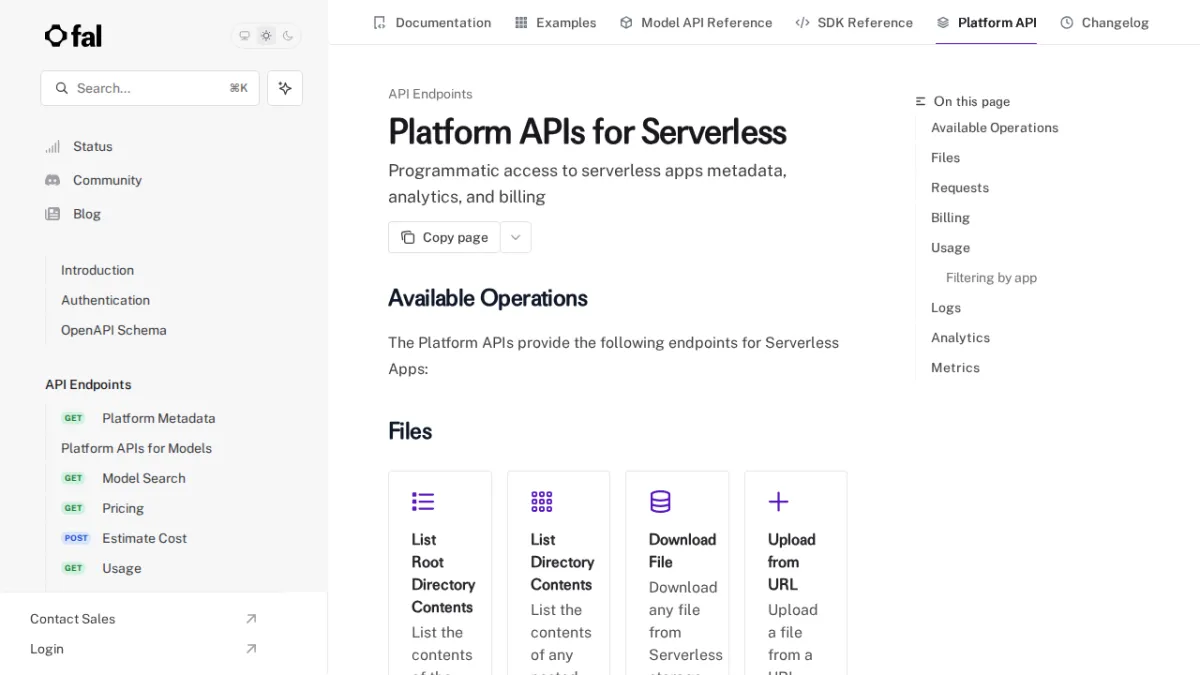The height and width of the screenshot is (675, 1200).
Task: Jump to Usage in page outline
Action: point(950,248)
